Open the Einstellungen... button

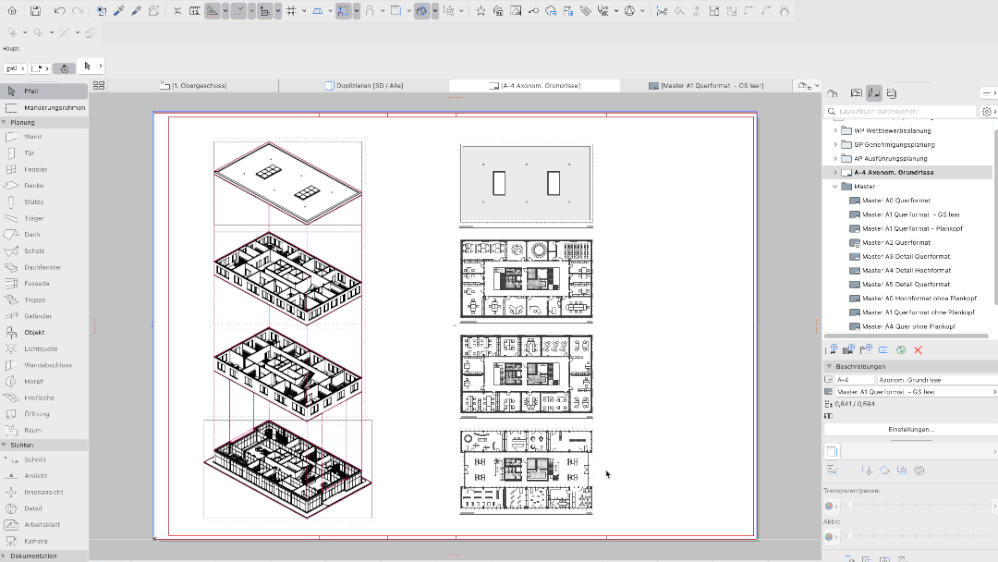[x=911, y=430]
